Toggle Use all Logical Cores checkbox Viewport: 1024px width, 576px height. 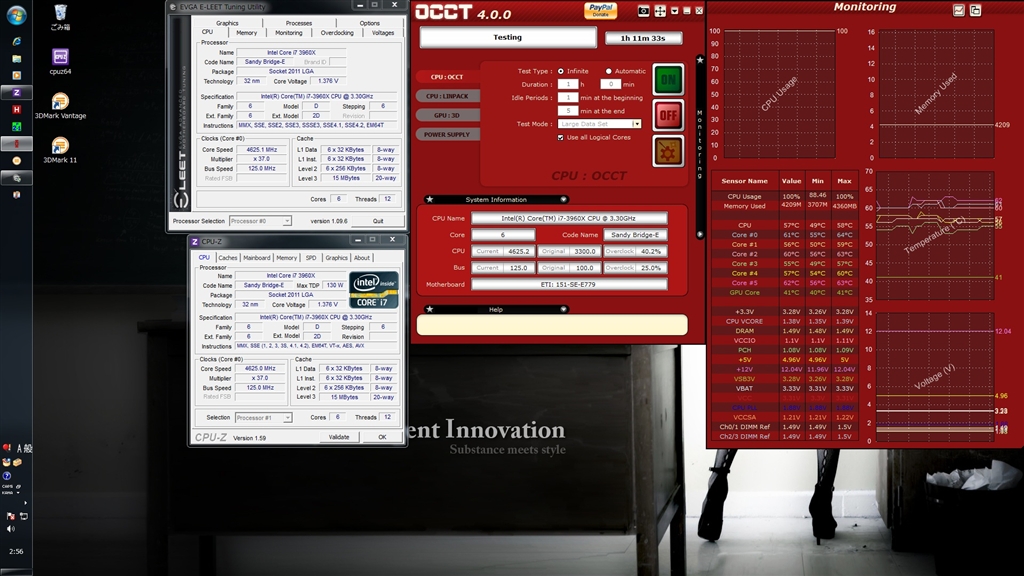click(x=560, y=138)
